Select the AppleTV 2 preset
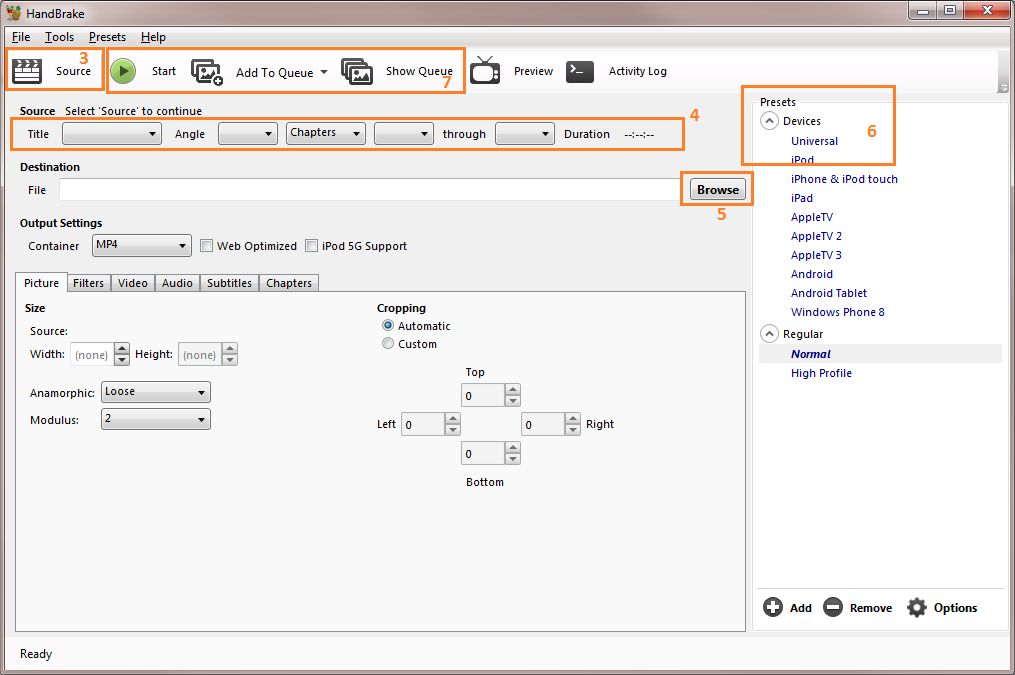This screenshot has height=675, width=1015. point(816,236)
